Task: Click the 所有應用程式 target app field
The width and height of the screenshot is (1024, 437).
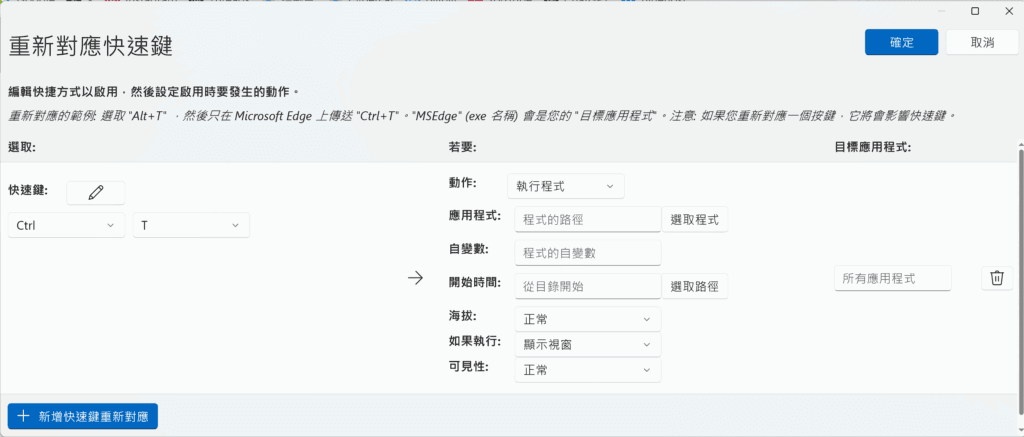Action: click(x=893, y=278)
